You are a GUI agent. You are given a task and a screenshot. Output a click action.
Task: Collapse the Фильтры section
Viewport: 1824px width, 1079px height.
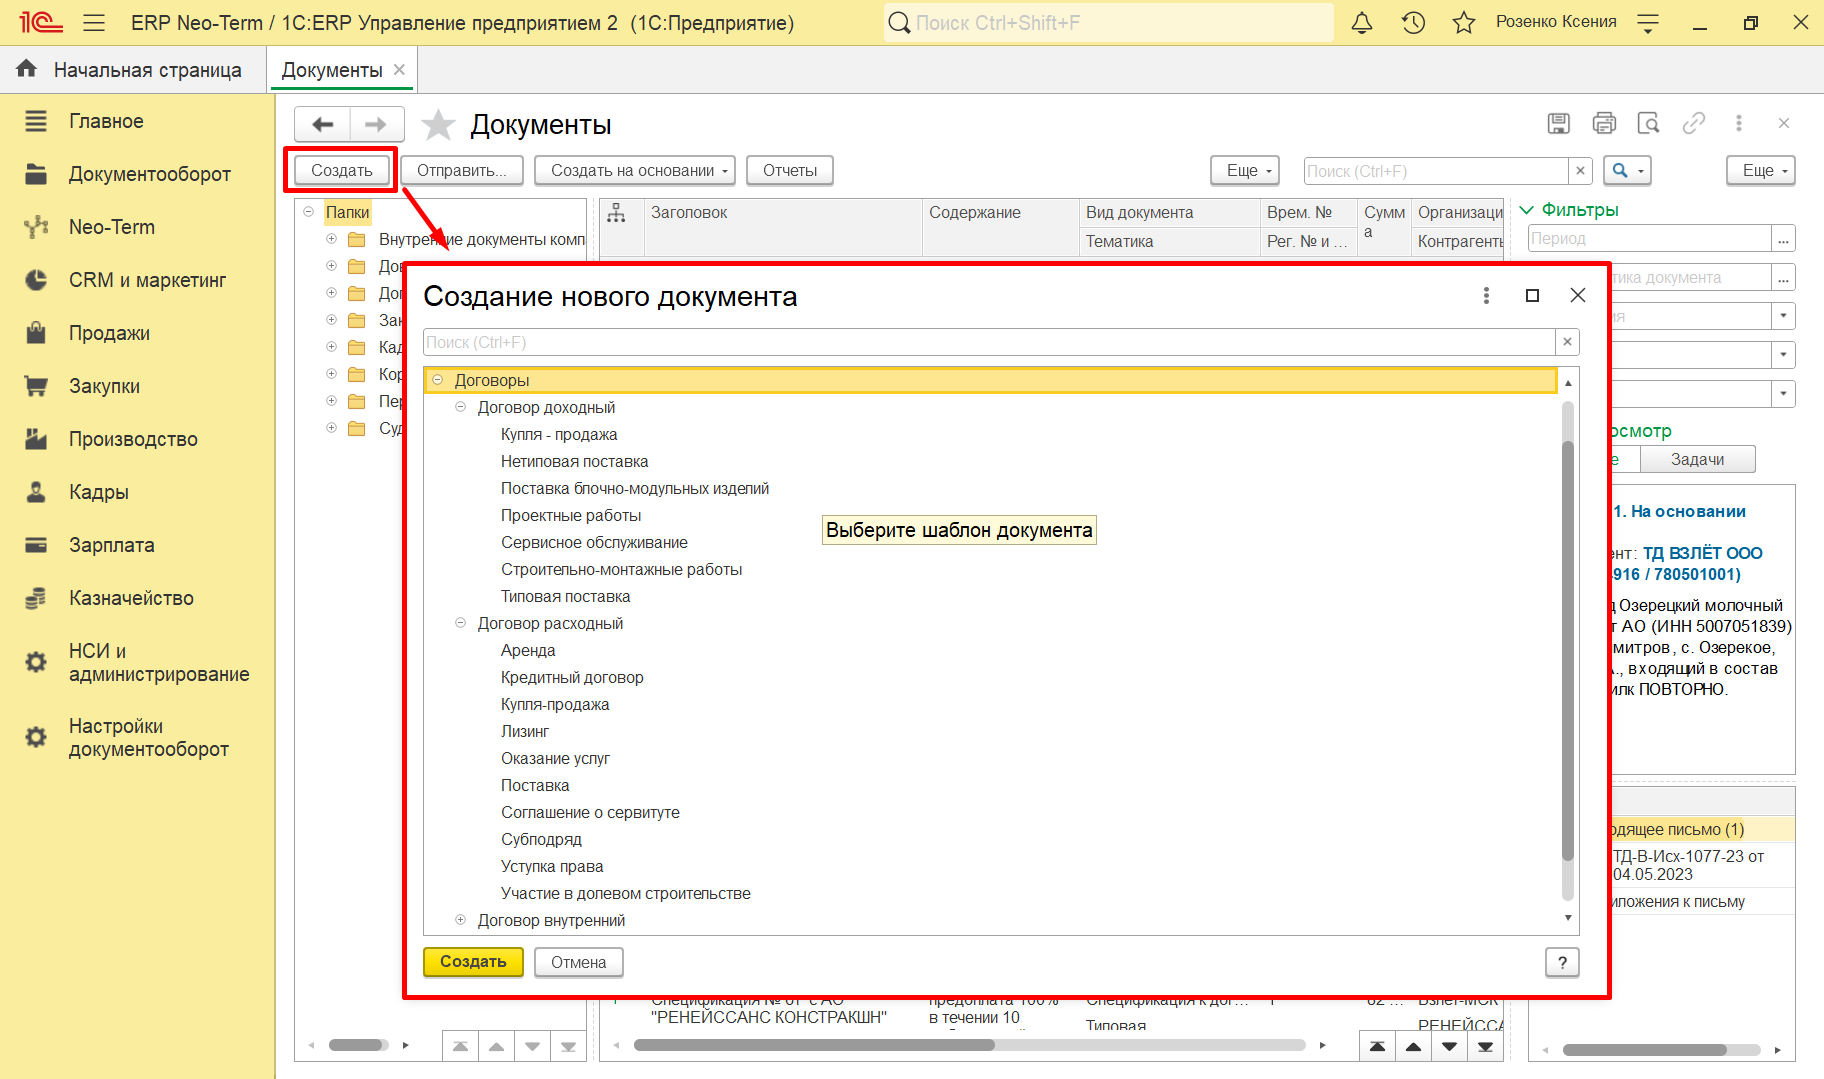(x=1526, y=210)
